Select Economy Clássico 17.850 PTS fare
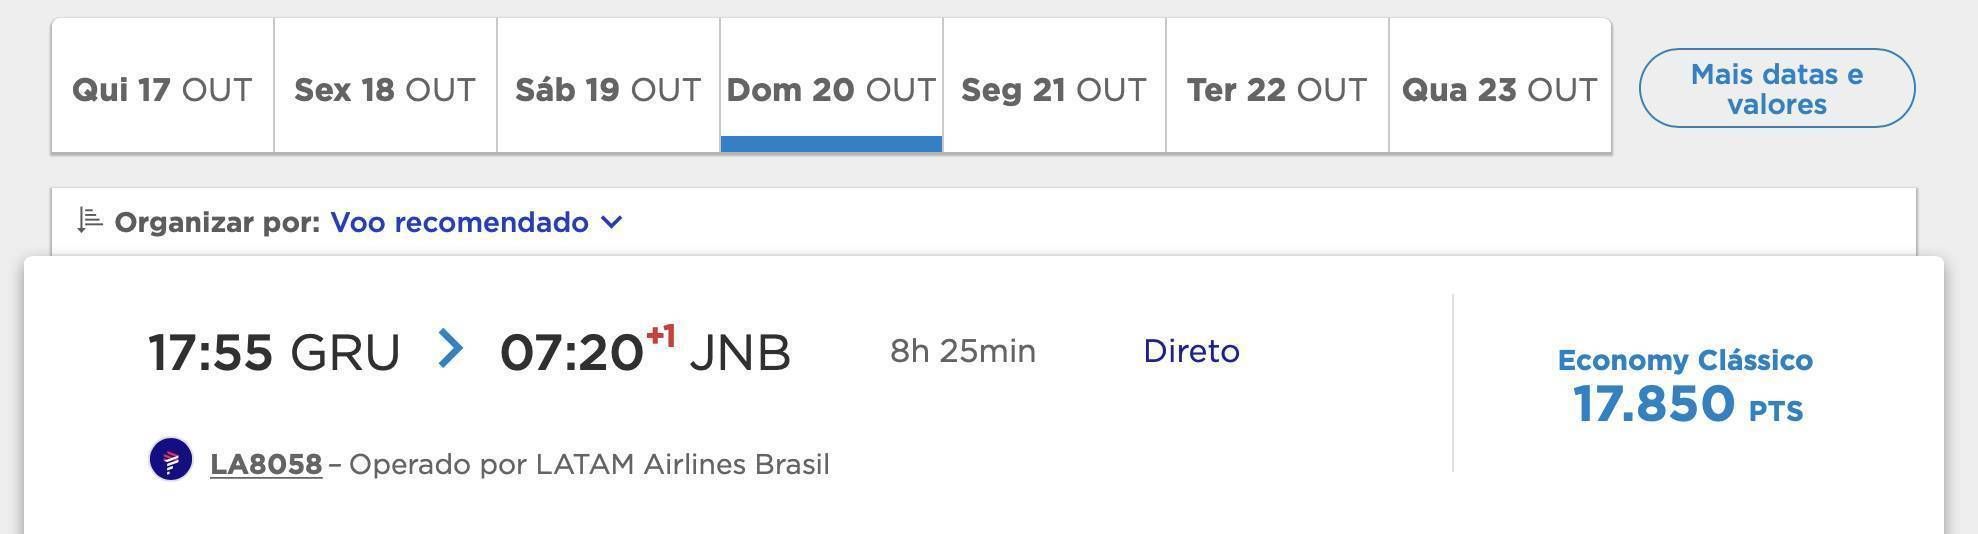 tap(1685, 388)
